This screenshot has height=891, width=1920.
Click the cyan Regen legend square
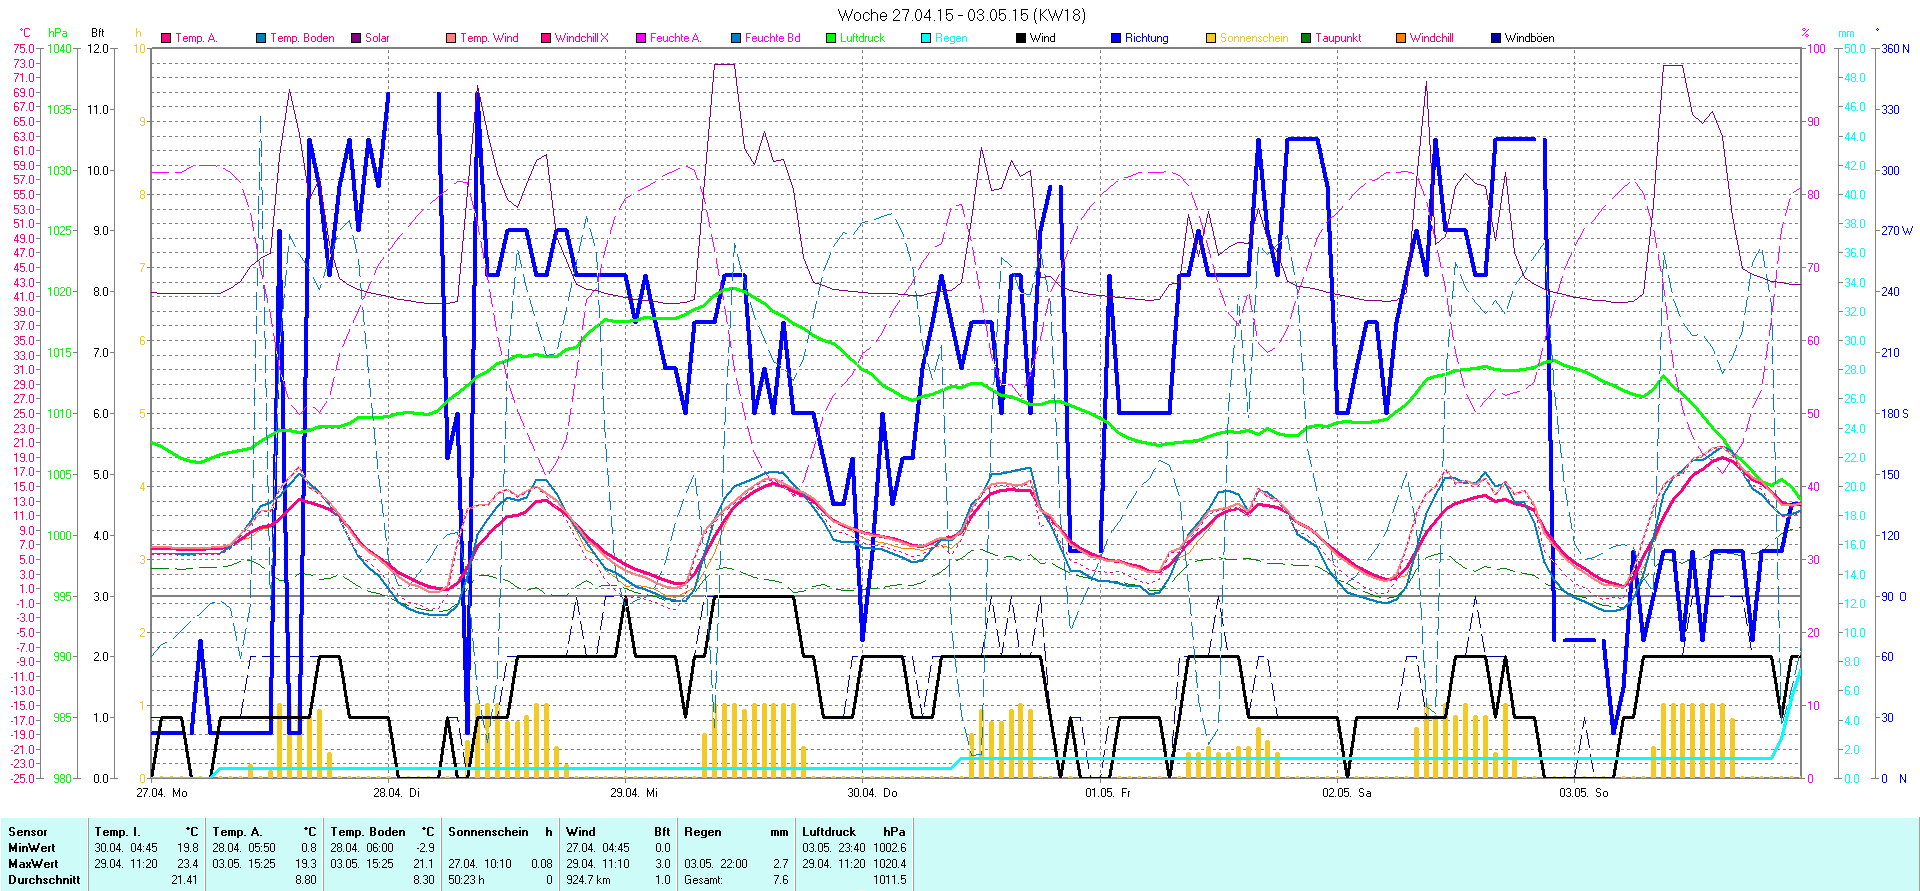[926, 38]
